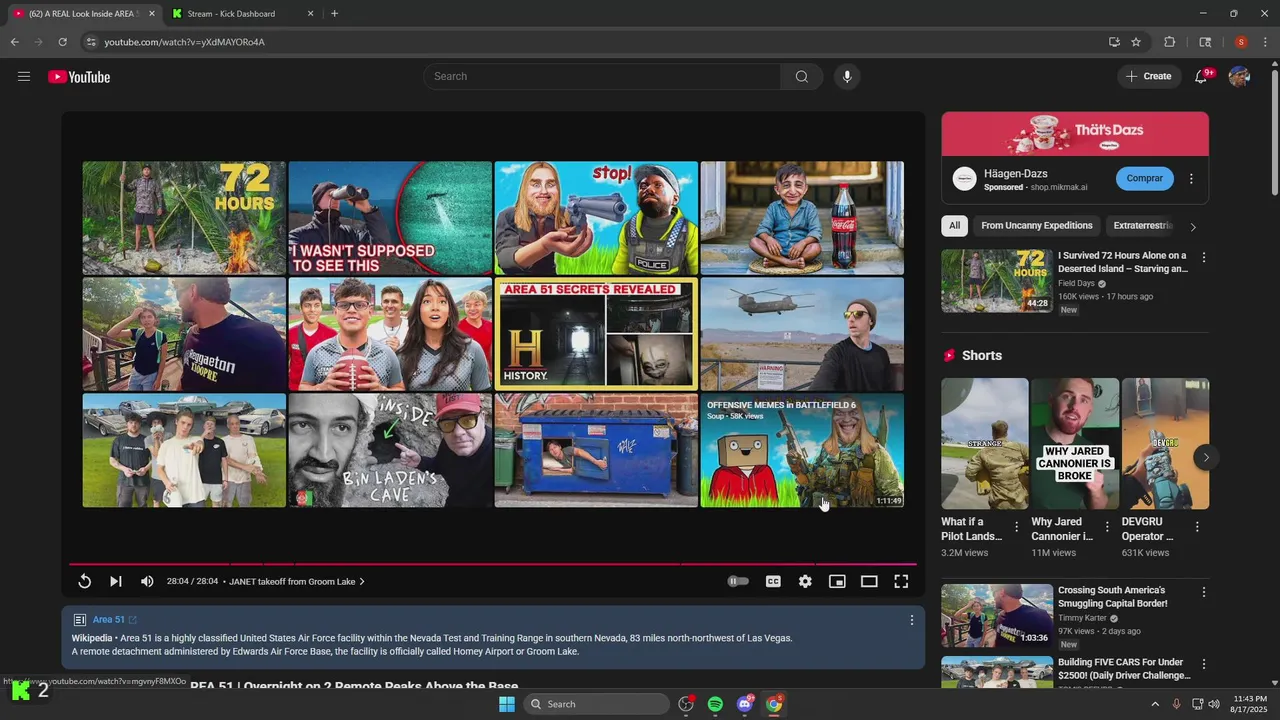Image resolution: width=1280 pixels, height=720 pixels.
Task: Show hidden system tray icons
Action: point(1155,704)
